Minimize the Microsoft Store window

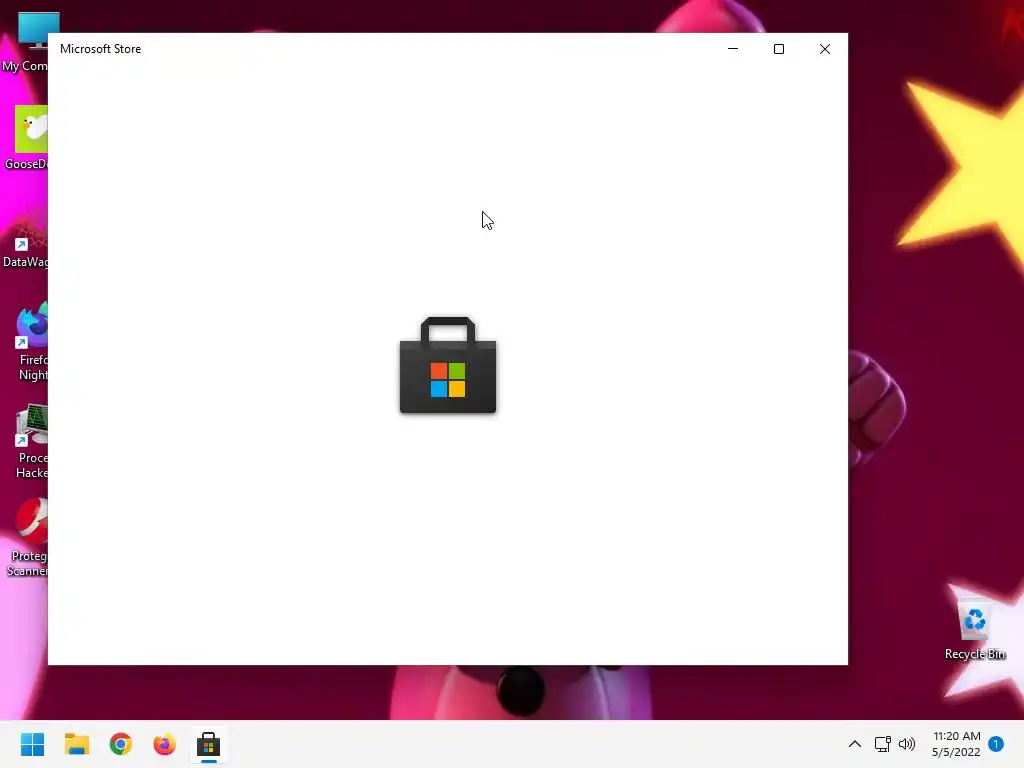coord(733,49)
